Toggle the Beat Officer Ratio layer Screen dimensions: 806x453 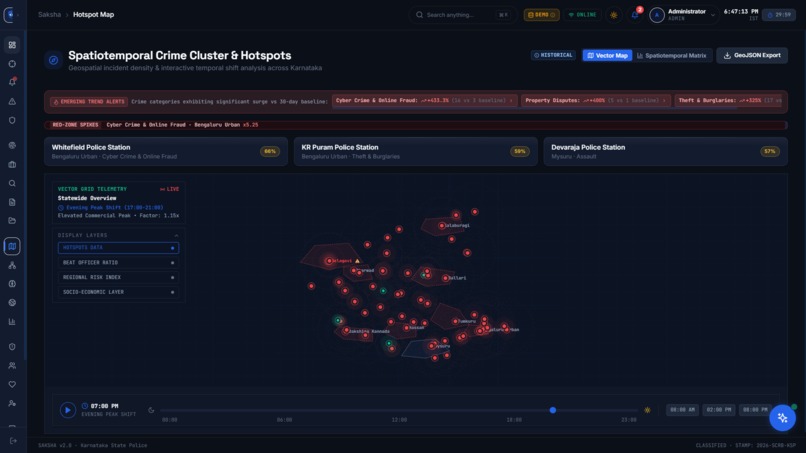pyautogui.click(x=118, y=263)
